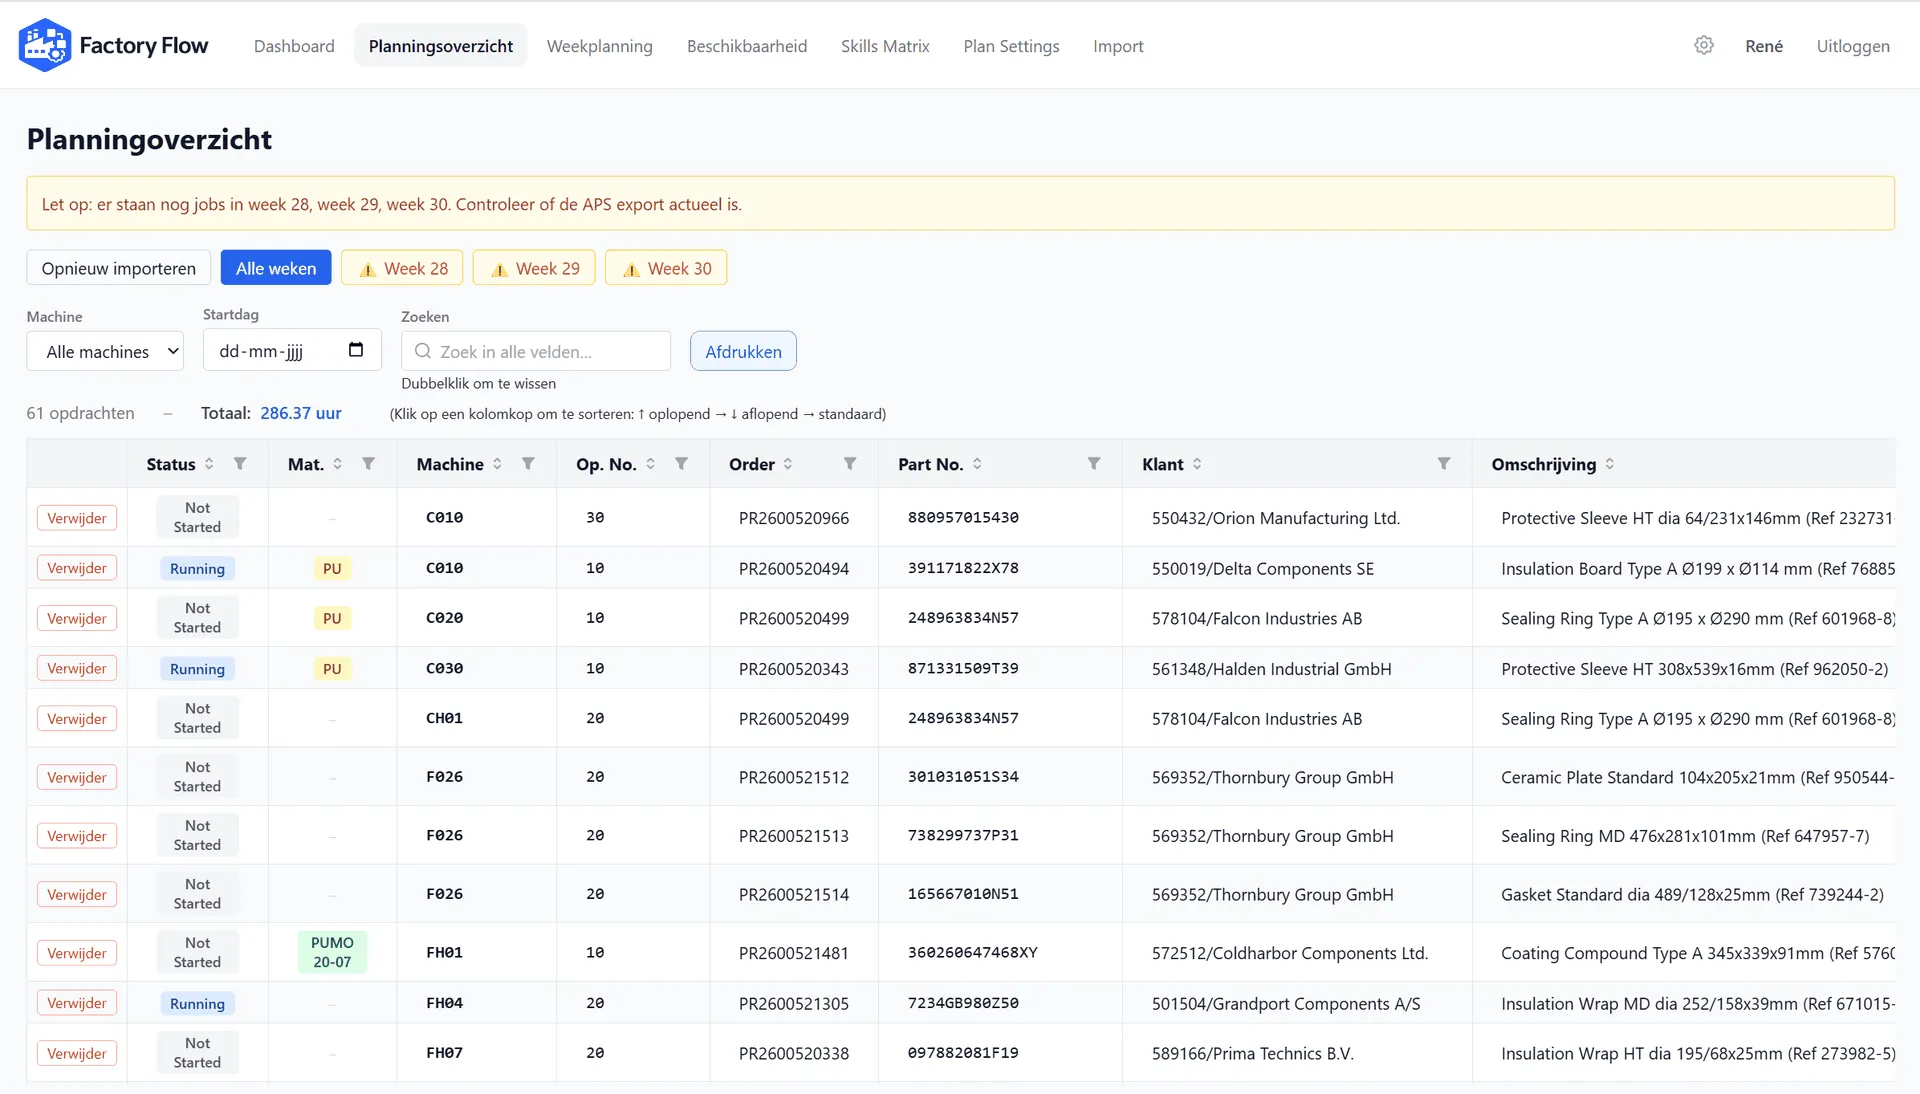
Task: Focus the Zoek in alle velden field
Action: [x=536, y=351]
